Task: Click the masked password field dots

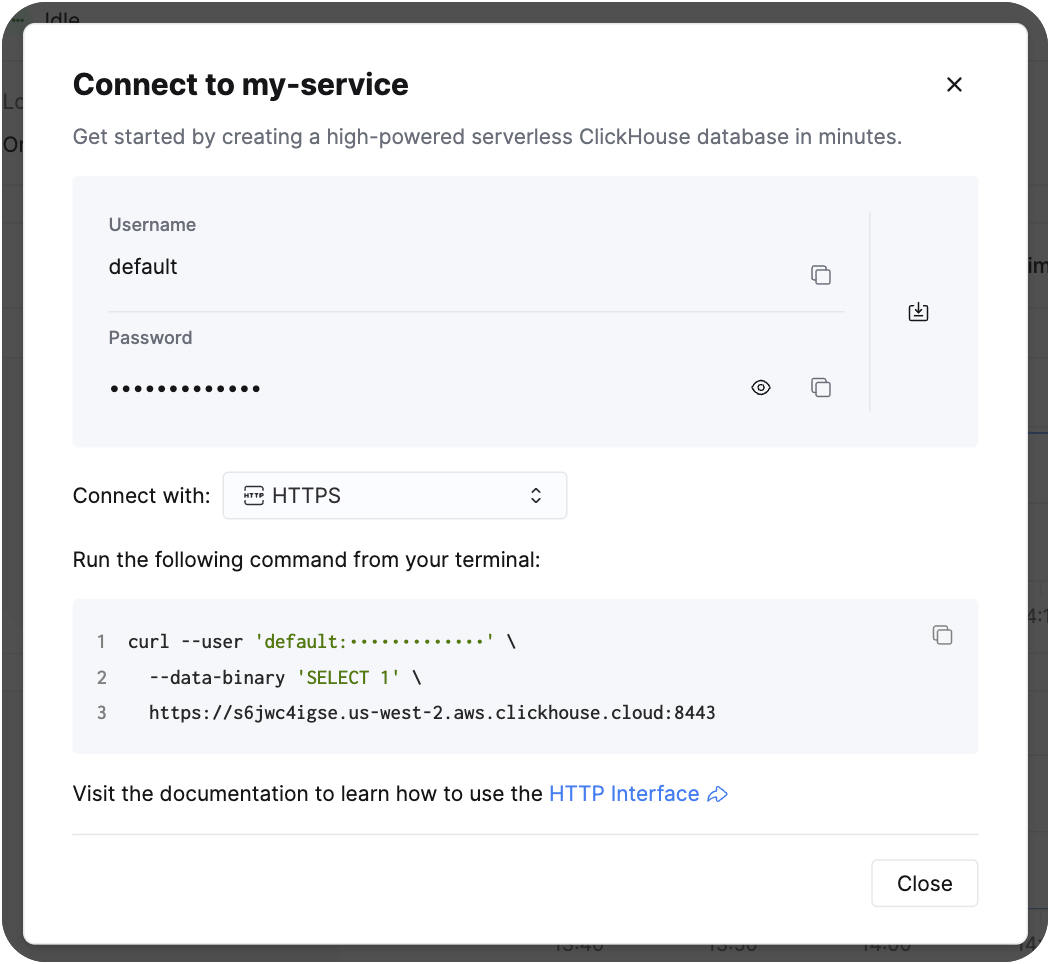Action: pos(185,388)
